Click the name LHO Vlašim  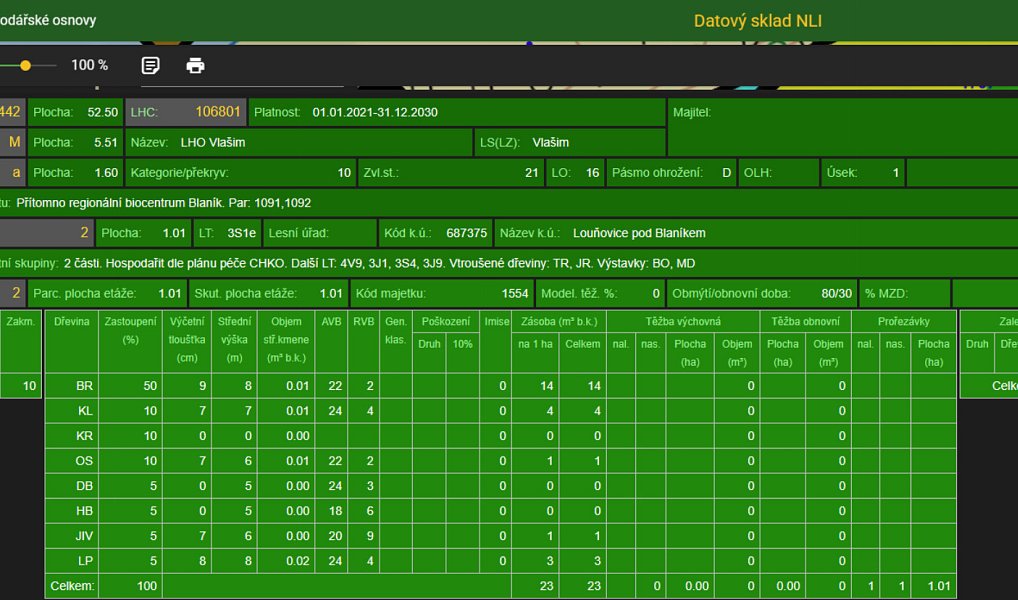(x=213, y=142)
